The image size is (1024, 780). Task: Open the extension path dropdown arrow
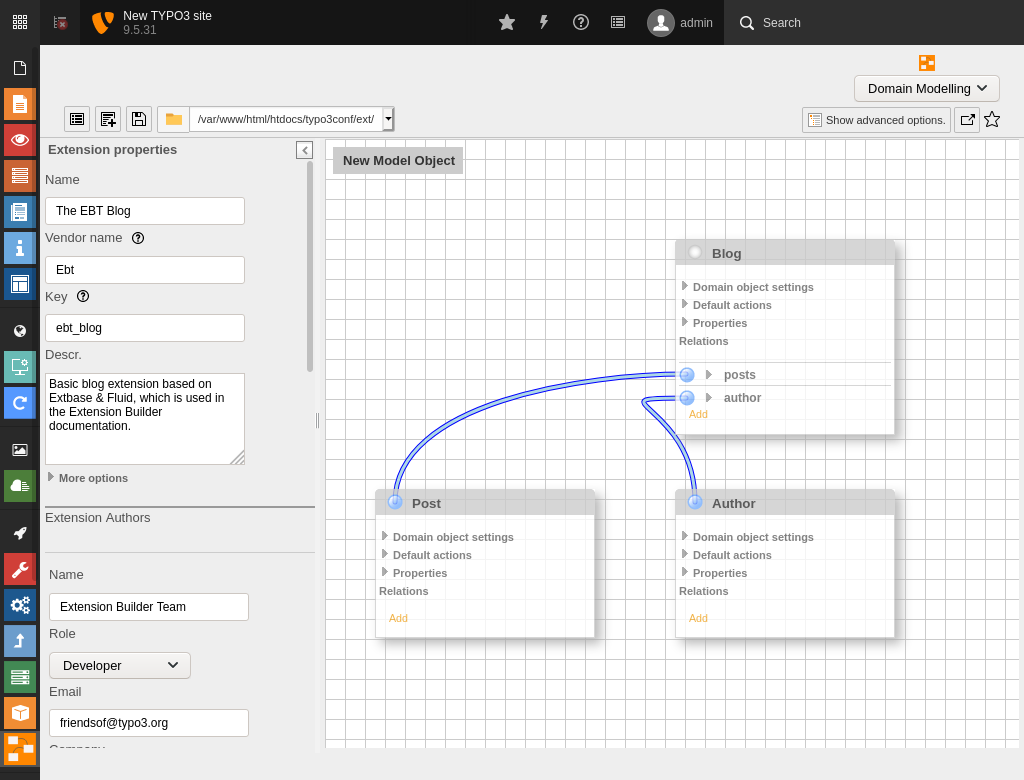(x=389, y=119)
